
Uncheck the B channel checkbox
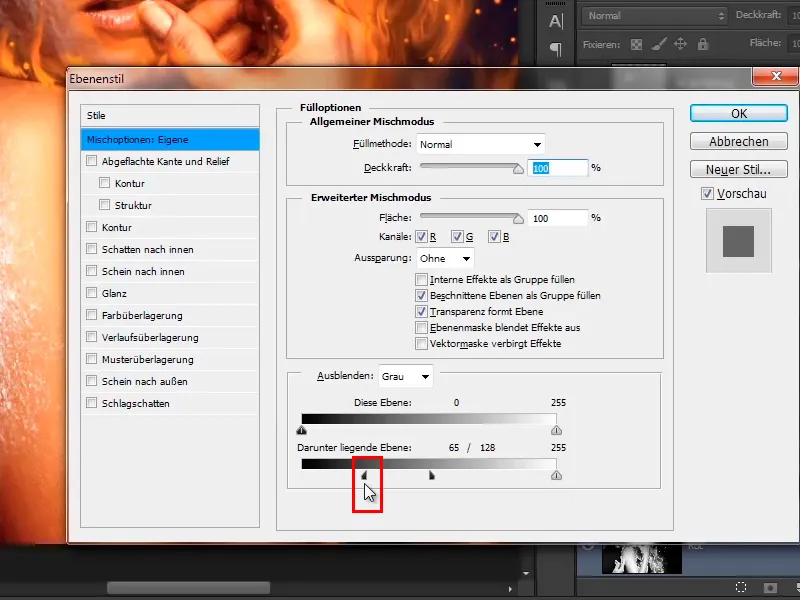[494, 236]
